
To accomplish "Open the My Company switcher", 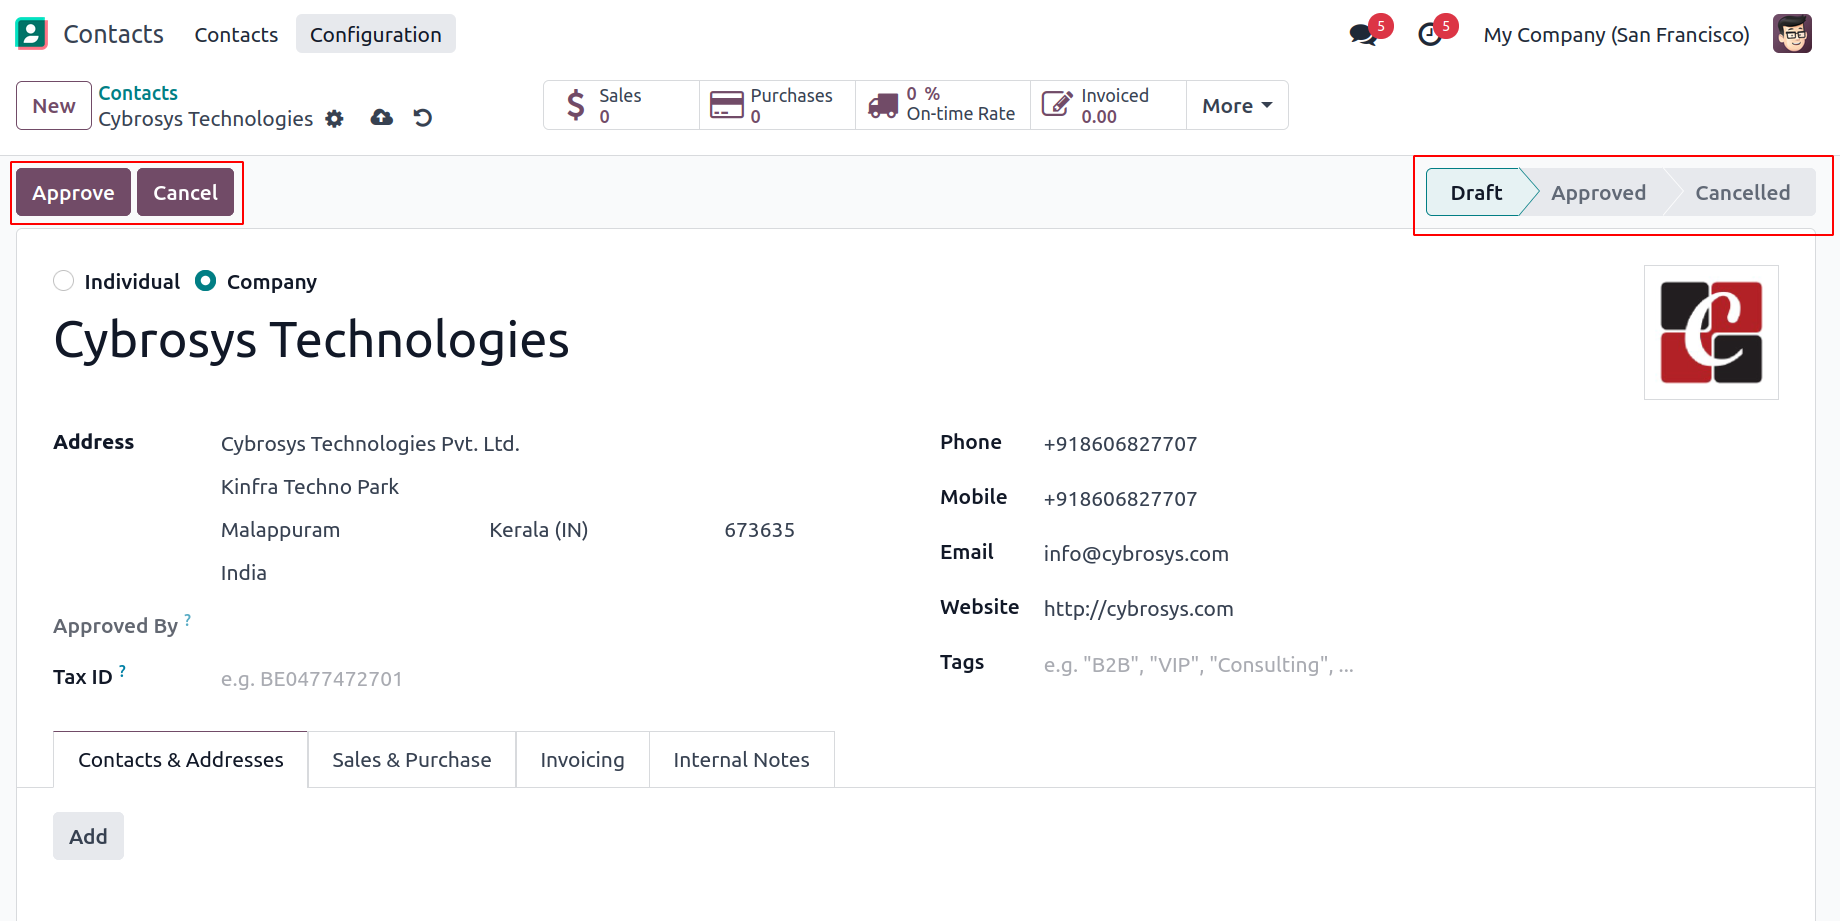I will click(x=1616, y=35).
